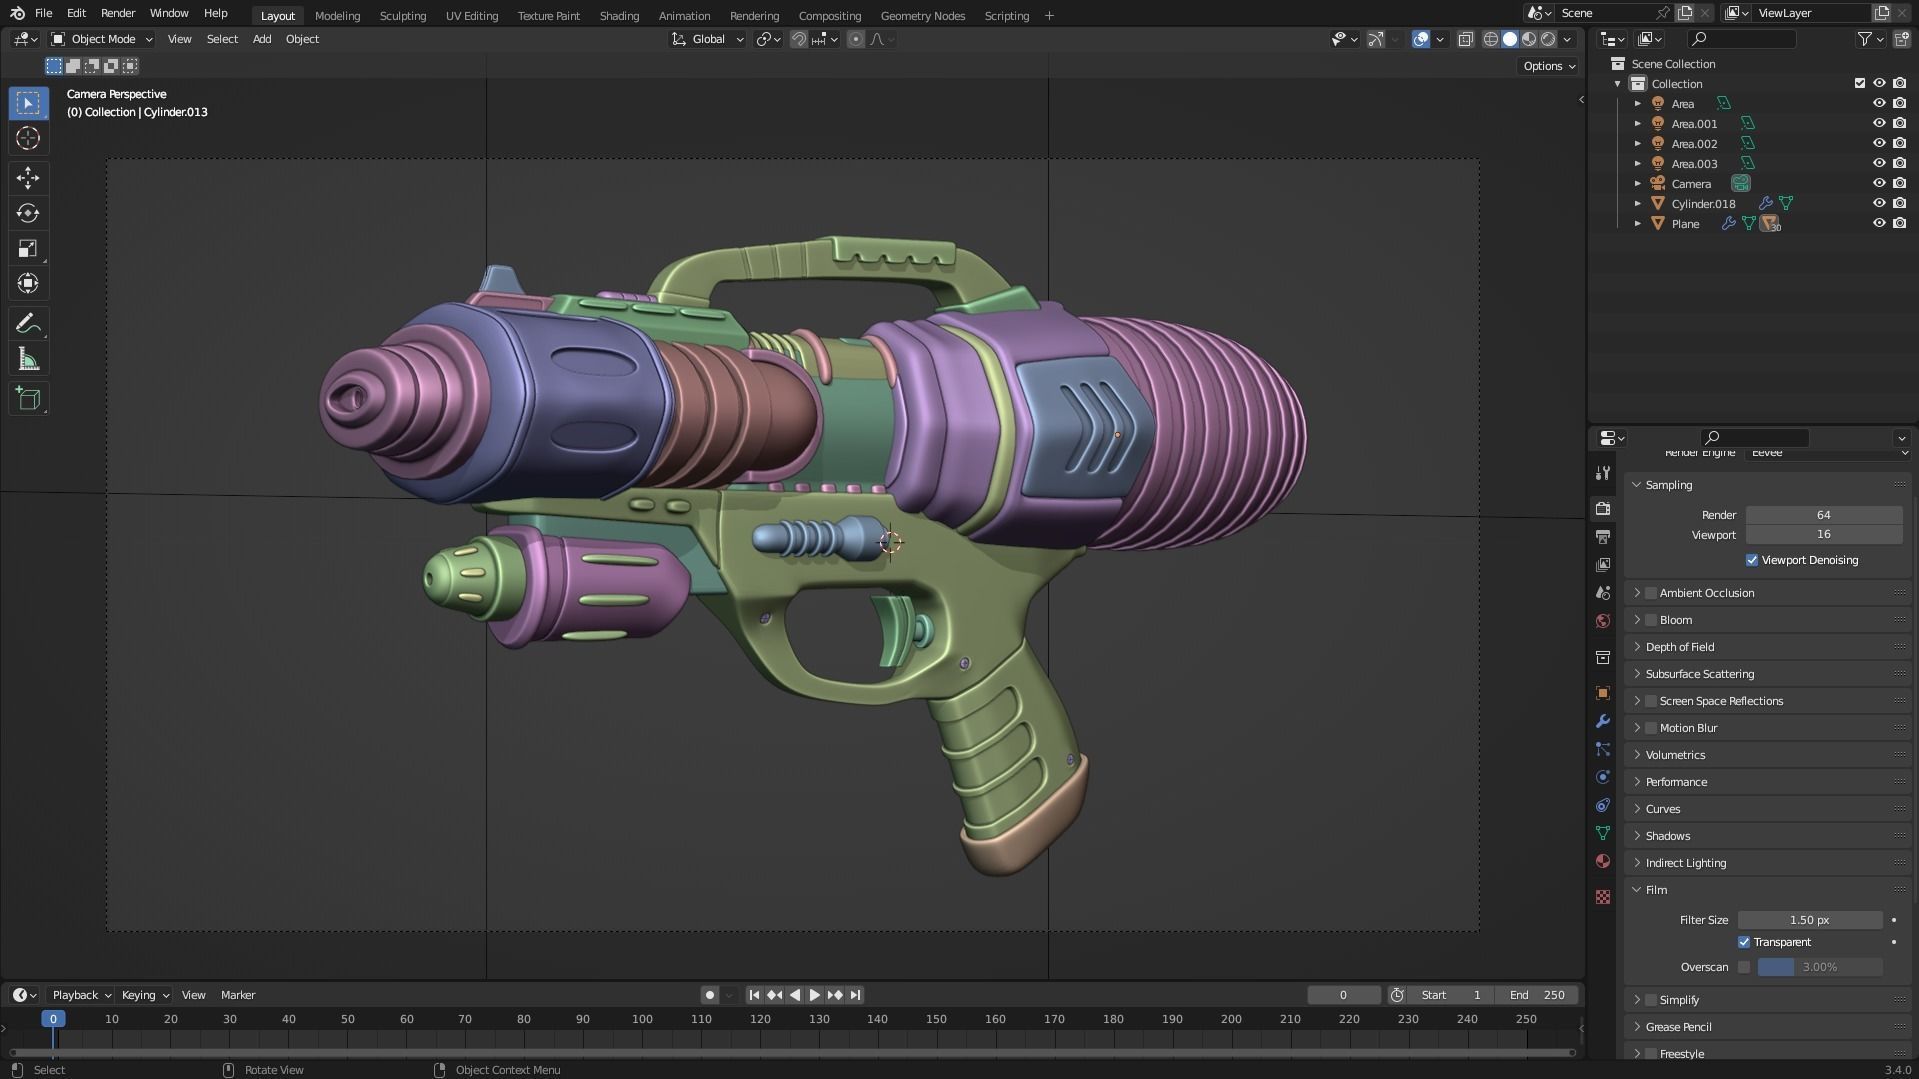The height and width of the screenshot is (1079, 1919).
Task: Enable Bloom checkbox
Action: click(1651, 620)
